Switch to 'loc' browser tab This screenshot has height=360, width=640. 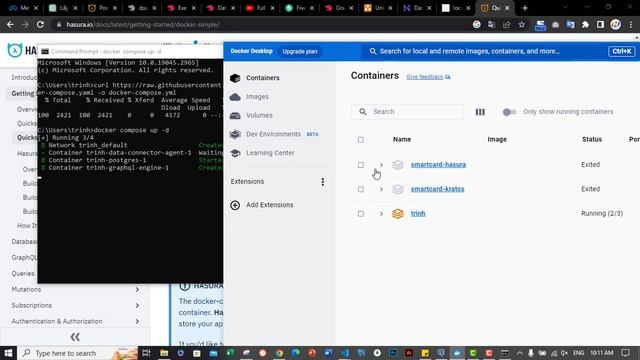[455, 8]
